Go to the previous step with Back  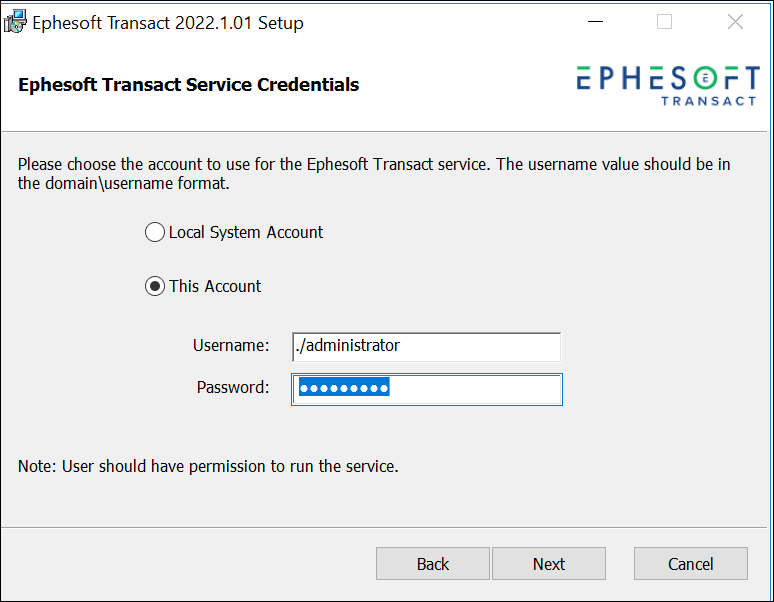(433, 564)
